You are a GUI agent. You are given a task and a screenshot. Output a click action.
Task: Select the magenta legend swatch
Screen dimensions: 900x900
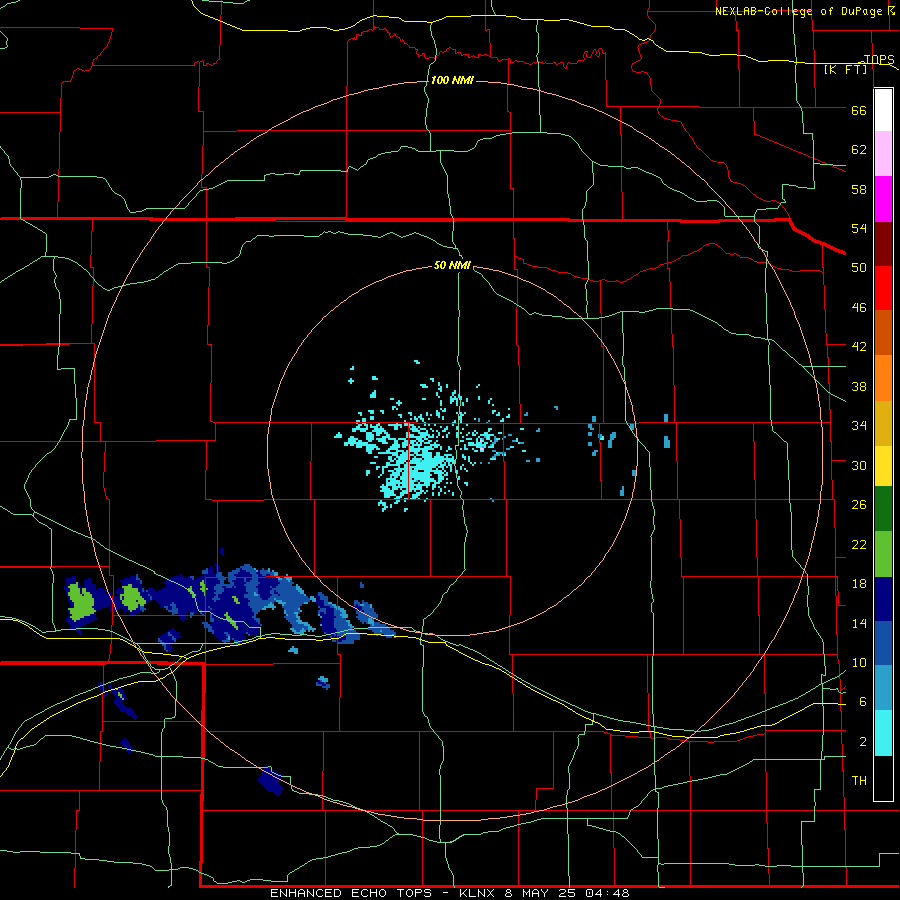click(x=883, y=199)
